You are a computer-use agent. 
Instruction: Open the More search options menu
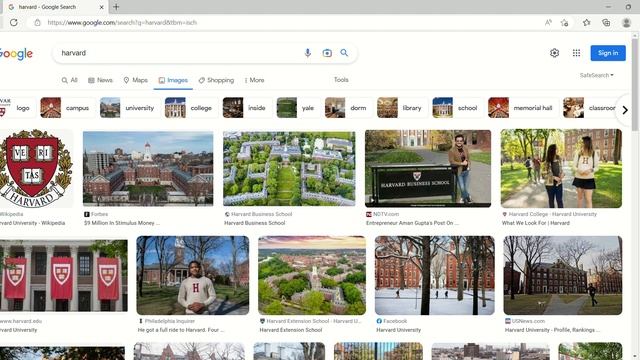[254, 80]
